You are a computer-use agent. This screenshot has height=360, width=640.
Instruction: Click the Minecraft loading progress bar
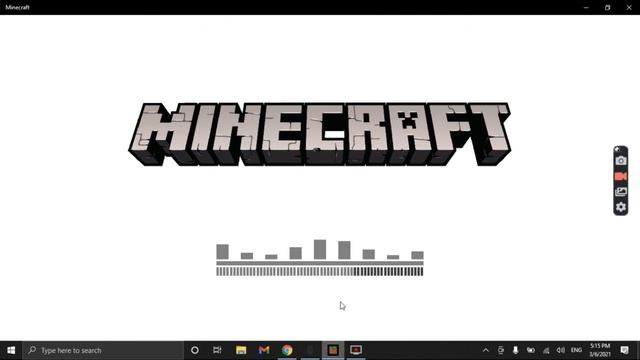tap(320, 271)
